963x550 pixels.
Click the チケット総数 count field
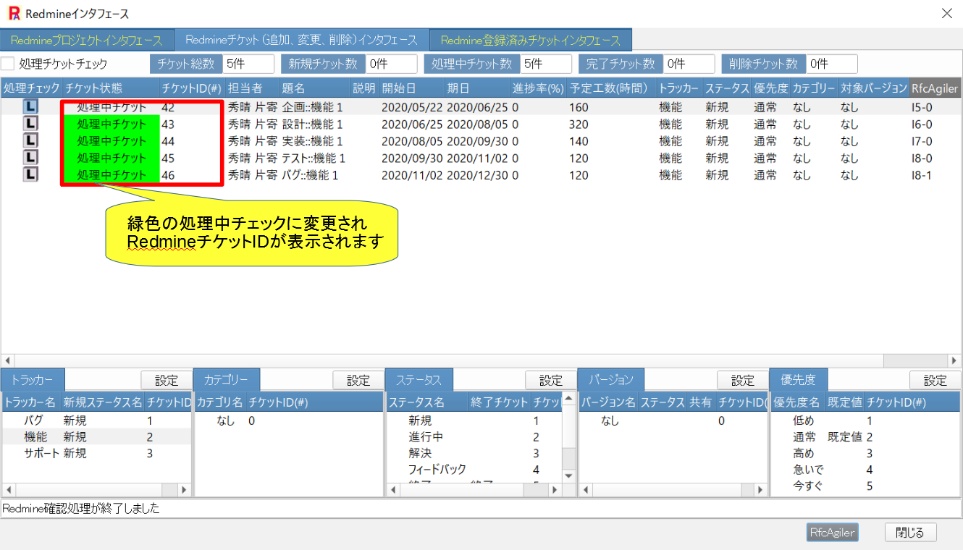coord(248,64)
